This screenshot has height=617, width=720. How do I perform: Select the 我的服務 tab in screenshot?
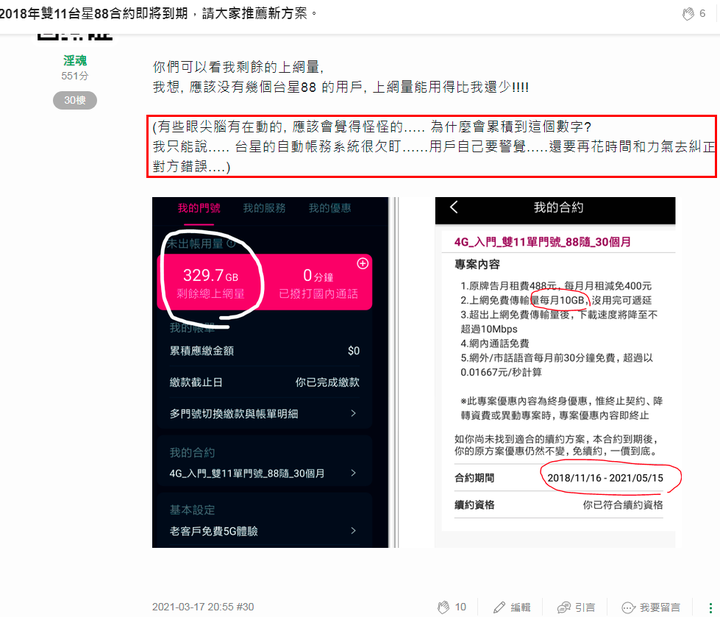point(264,208)
